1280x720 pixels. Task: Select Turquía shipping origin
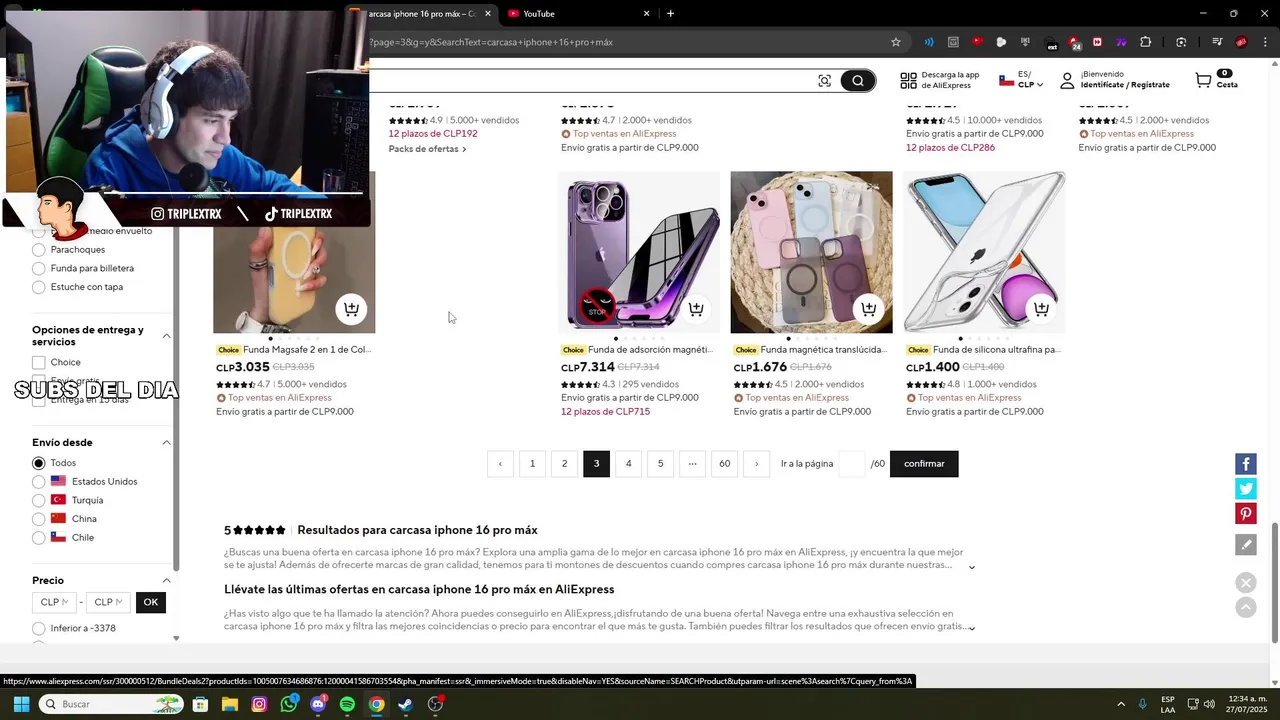(39, 500)
